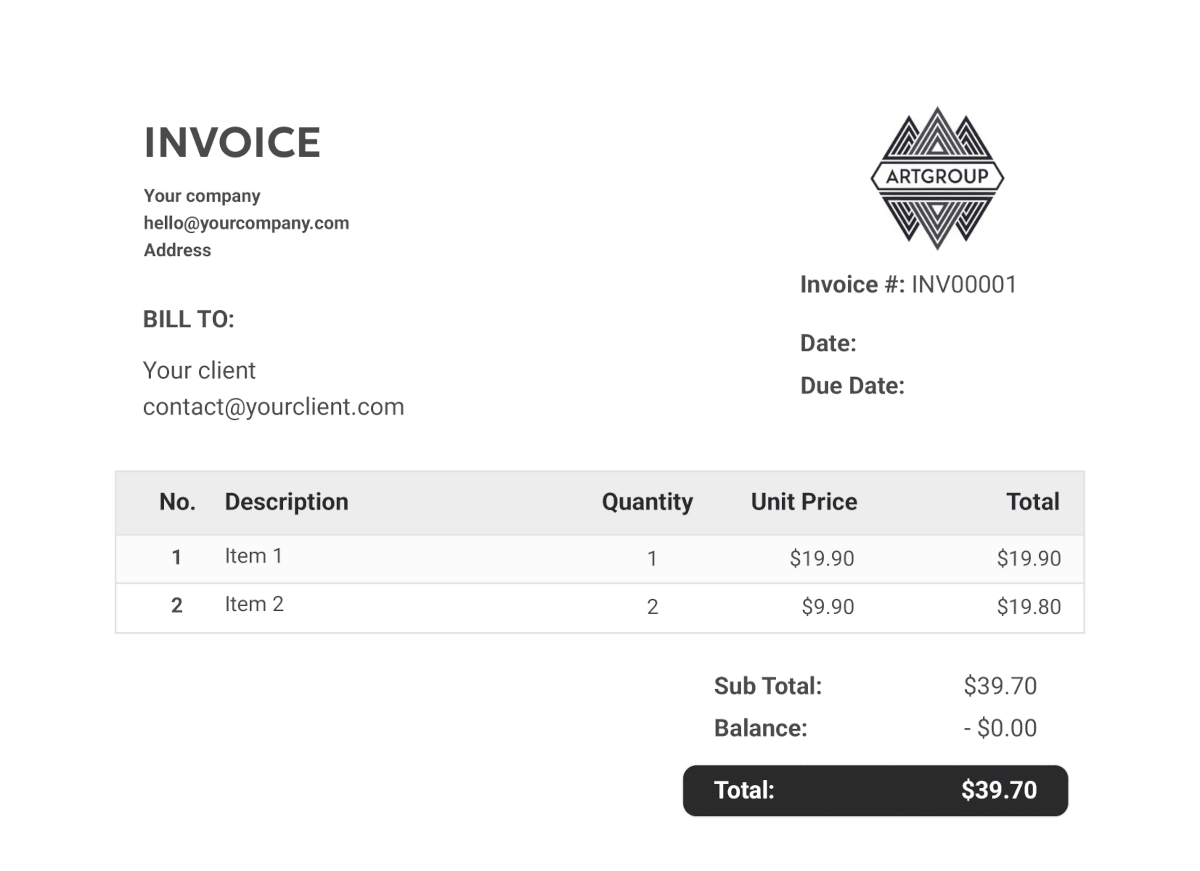This screenshot has width=1200, height=871.
Task: Click the contact@yourclient.com email
Action: (x=273, y=407)
